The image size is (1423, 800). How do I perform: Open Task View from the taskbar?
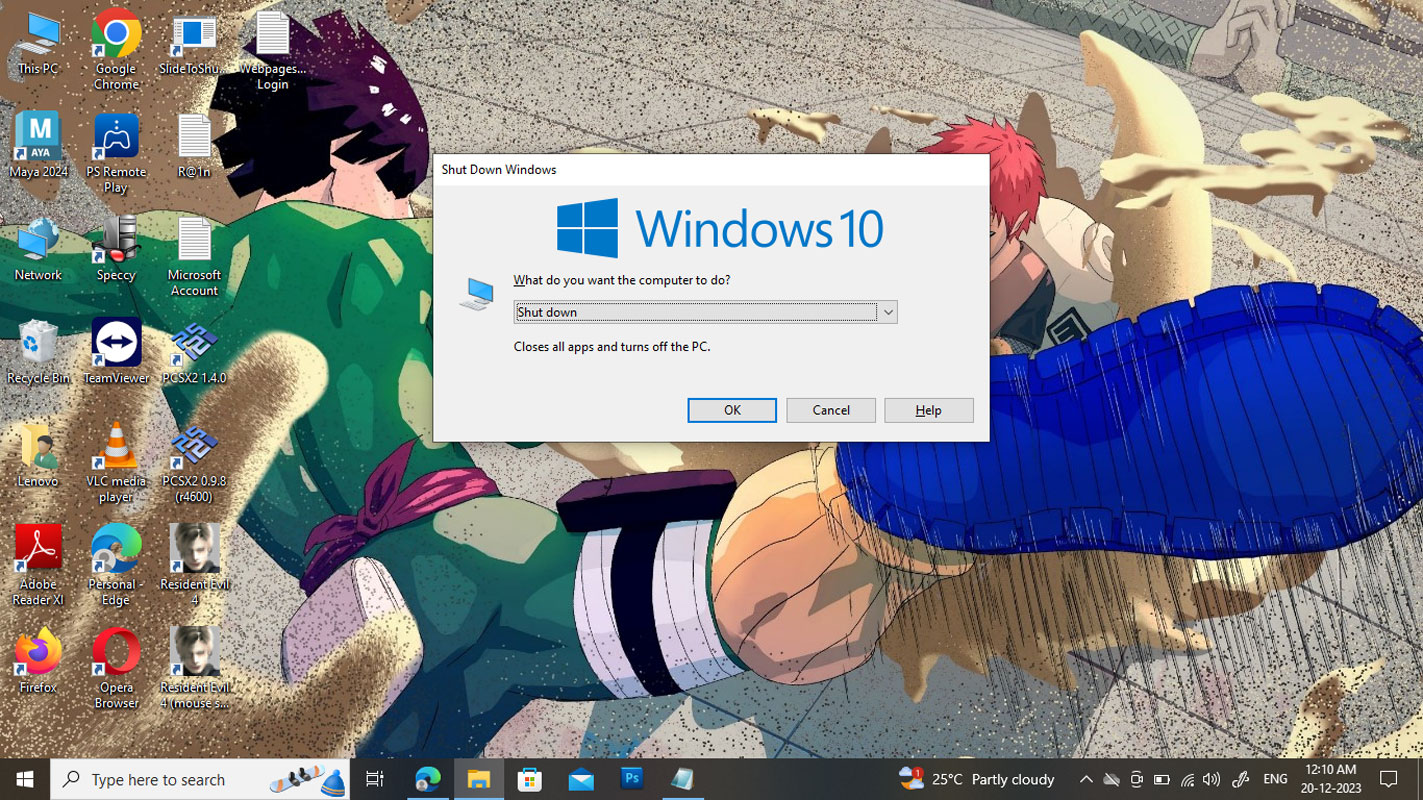tap(375, 779)
